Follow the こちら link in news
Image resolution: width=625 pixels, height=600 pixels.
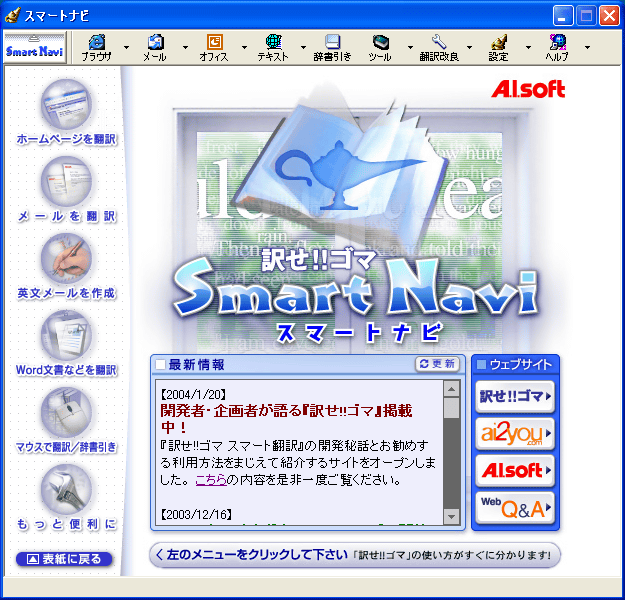(211, 480)
